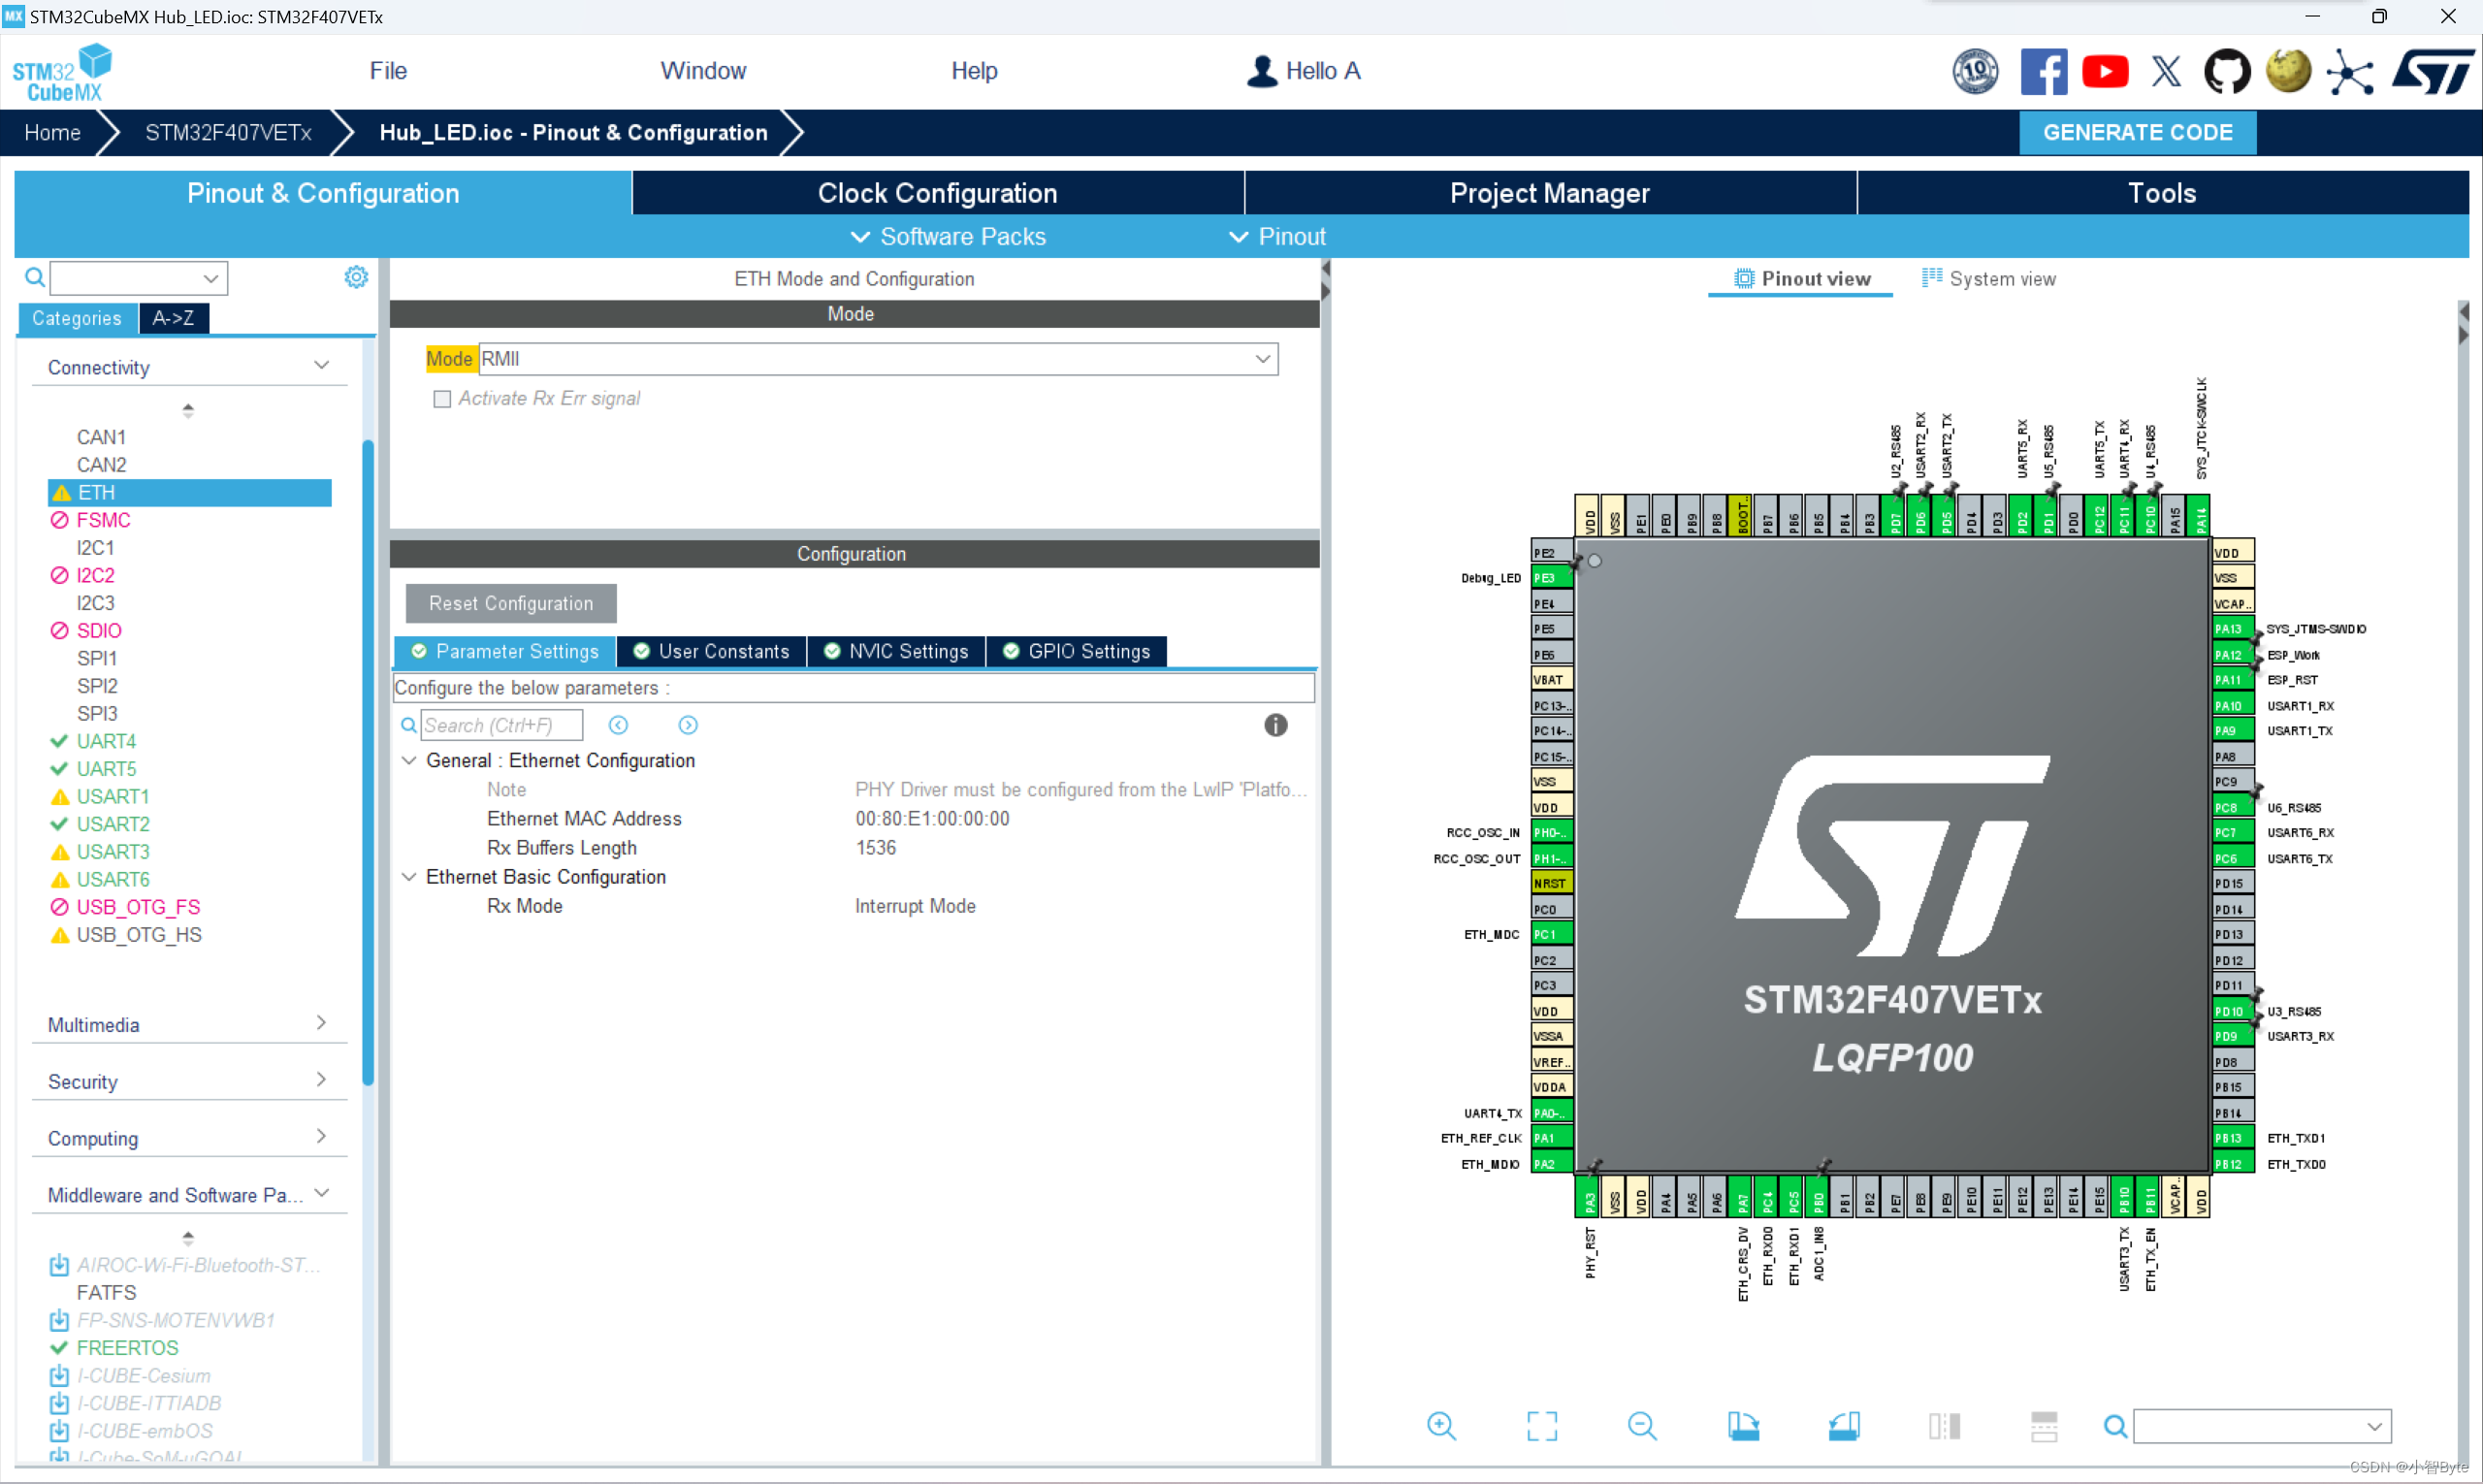2483x1484 pixels.
Task: Click the Reset Configuration button
Action: click(x=508, y=602)
